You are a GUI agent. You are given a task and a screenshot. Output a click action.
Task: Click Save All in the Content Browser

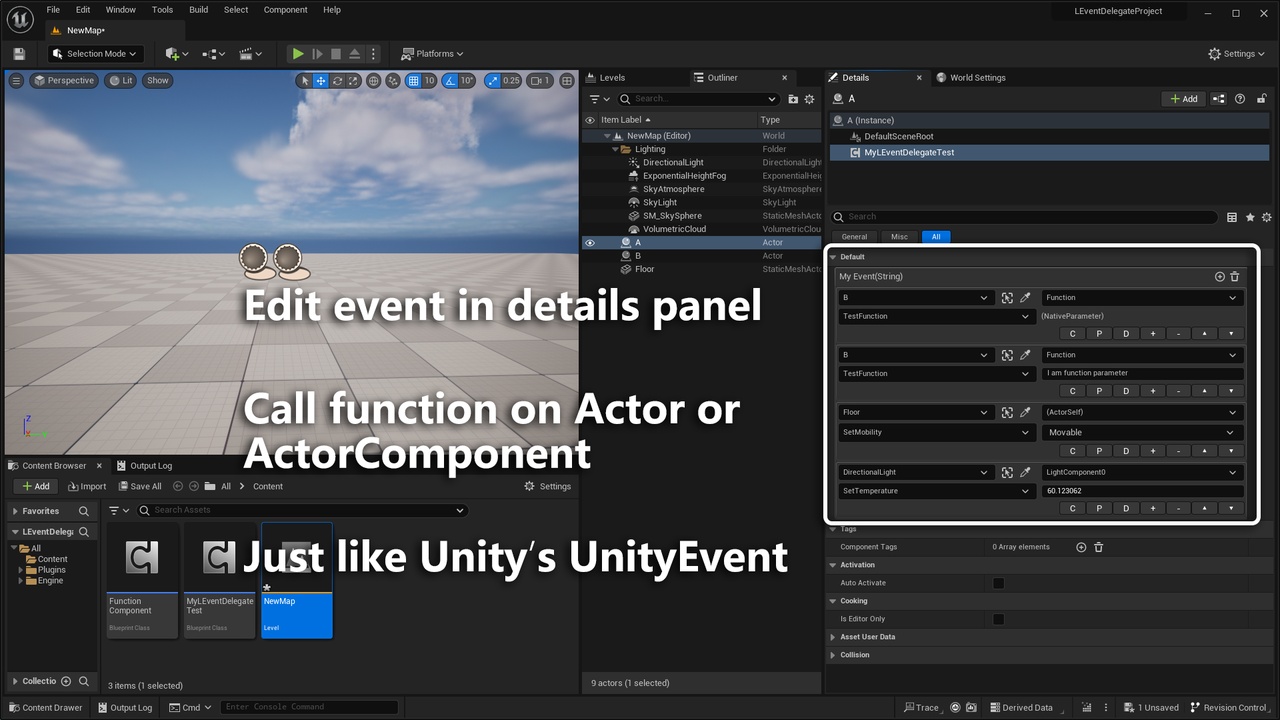click(x=139, y=487)
